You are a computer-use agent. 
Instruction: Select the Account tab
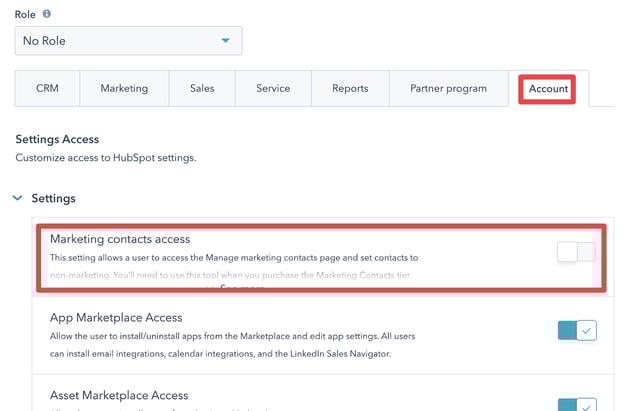click(548, 89)
